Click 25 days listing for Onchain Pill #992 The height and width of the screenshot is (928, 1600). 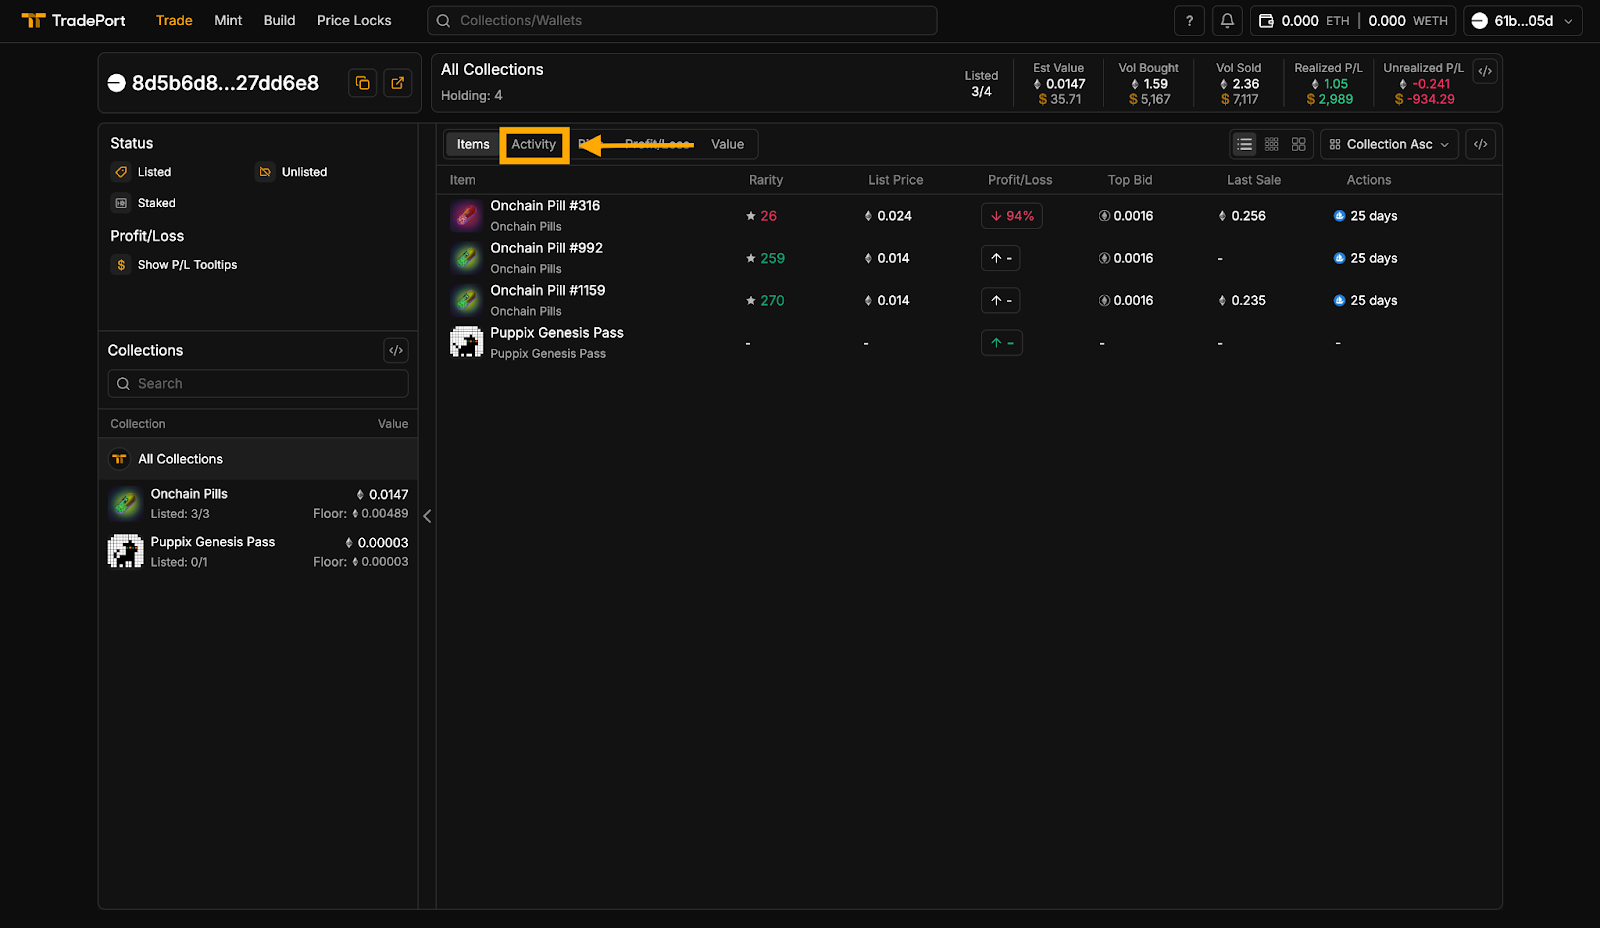coord(1365,258)
